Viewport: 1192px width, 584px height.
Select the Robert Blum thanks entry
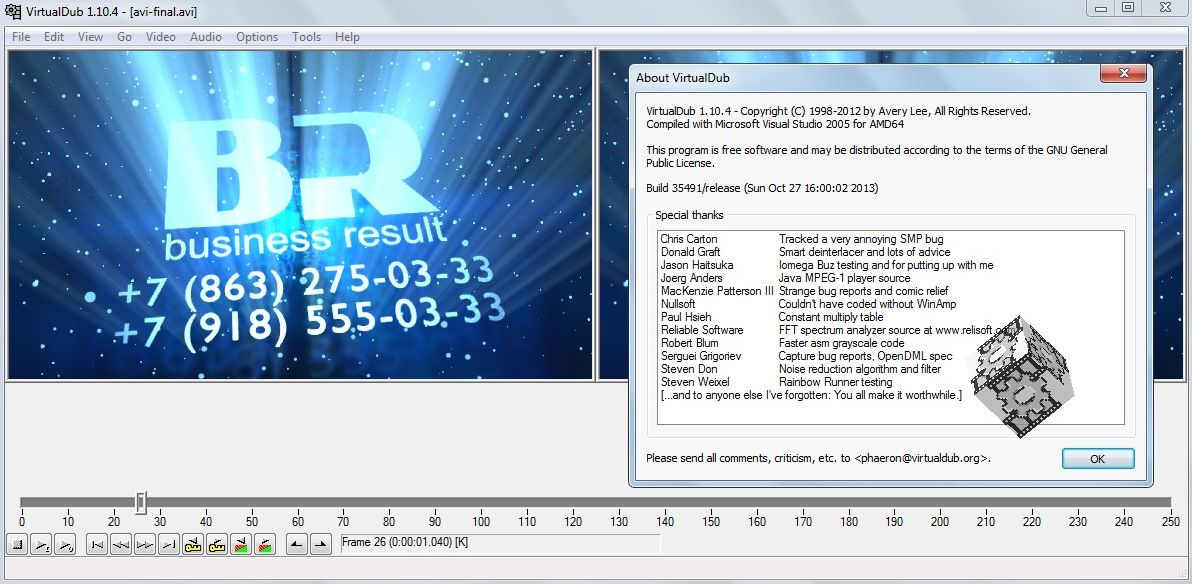(x=690, y=343)
